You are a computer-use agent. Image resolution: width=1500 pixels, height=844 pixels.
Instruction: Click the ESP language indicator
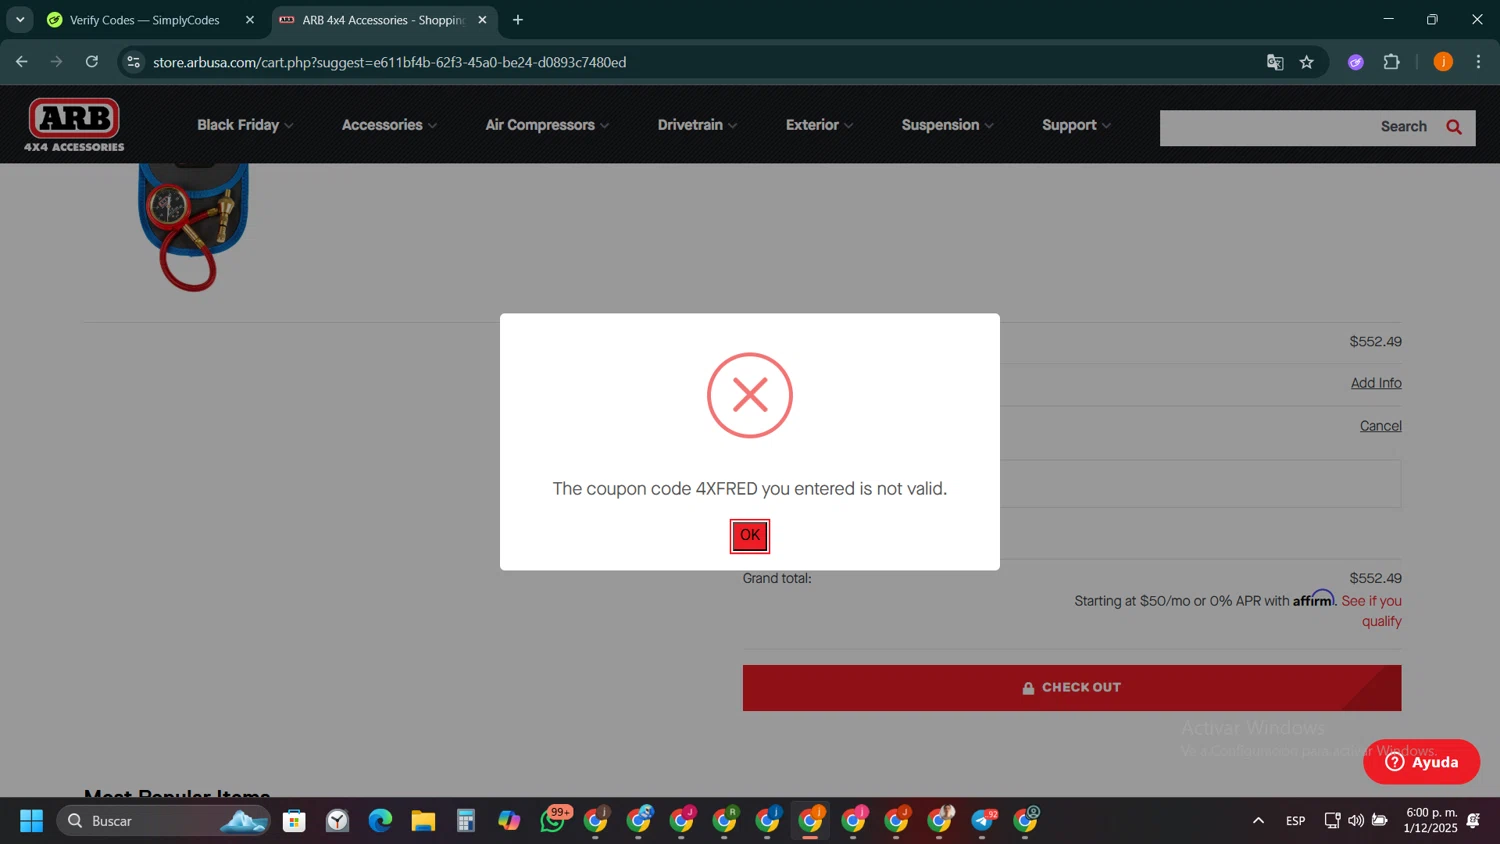point(1296,821)
